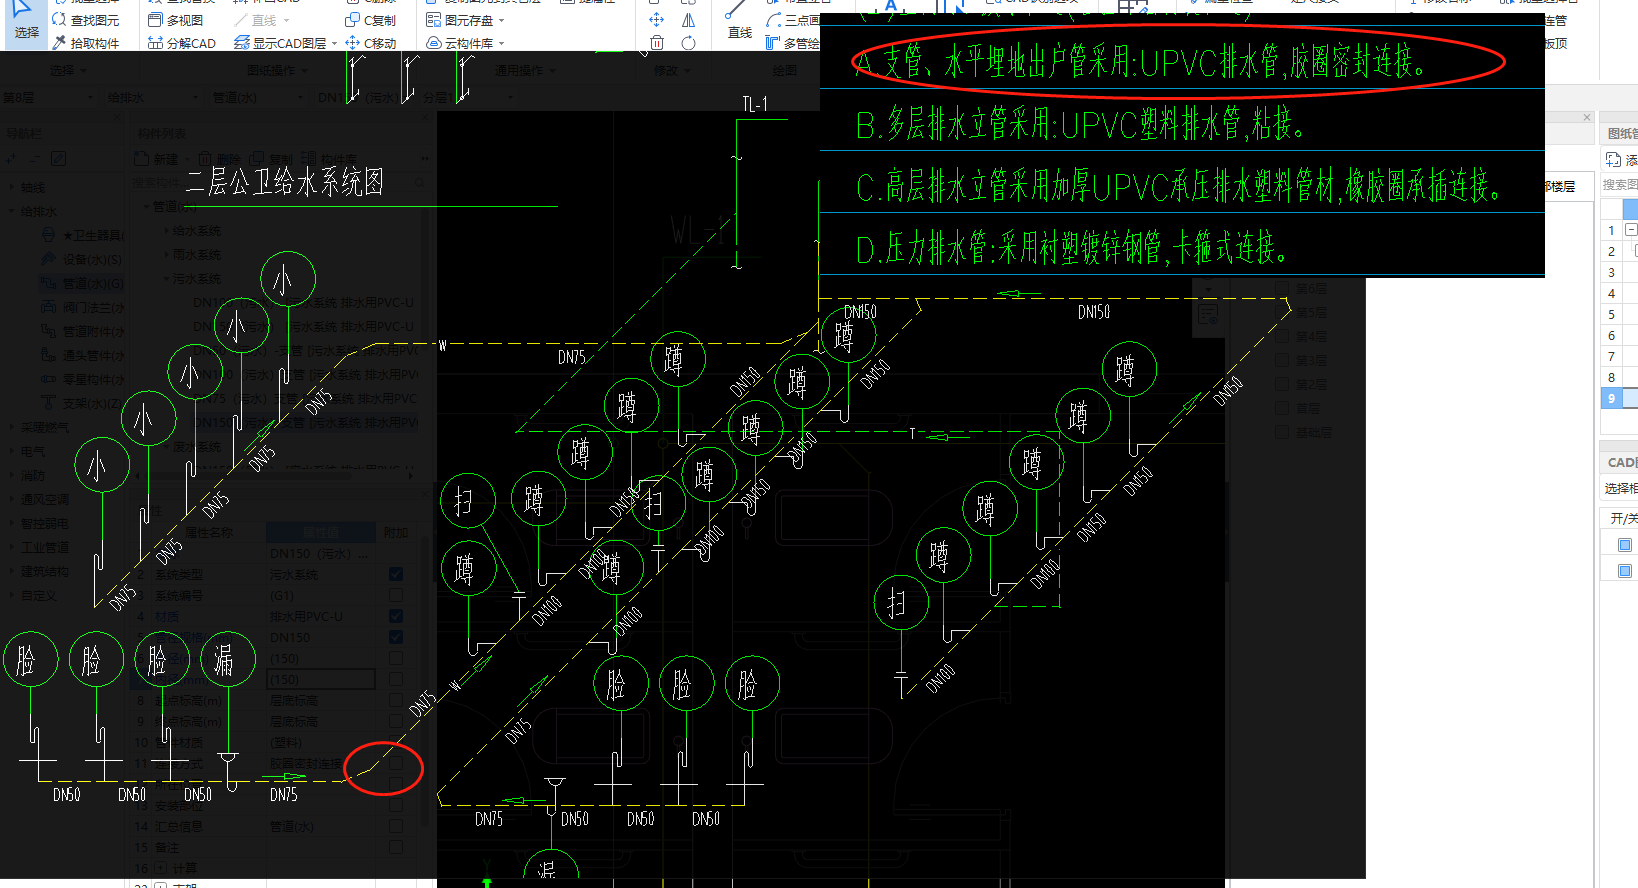This screenshot has width=1638, height=888.
Task: Click 显示CAD图层 show layers button
Action: coord(280,43)
